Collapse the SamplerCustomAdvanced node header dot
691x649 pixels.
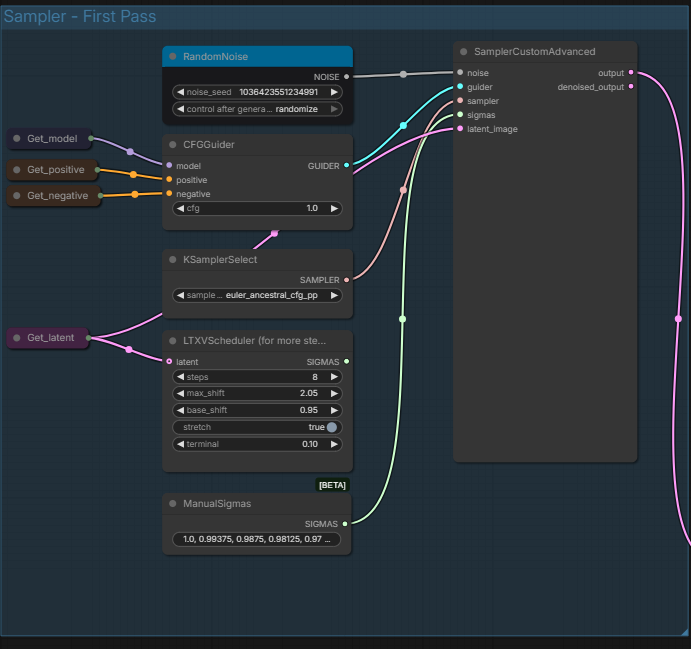click(x=464, y=52)
